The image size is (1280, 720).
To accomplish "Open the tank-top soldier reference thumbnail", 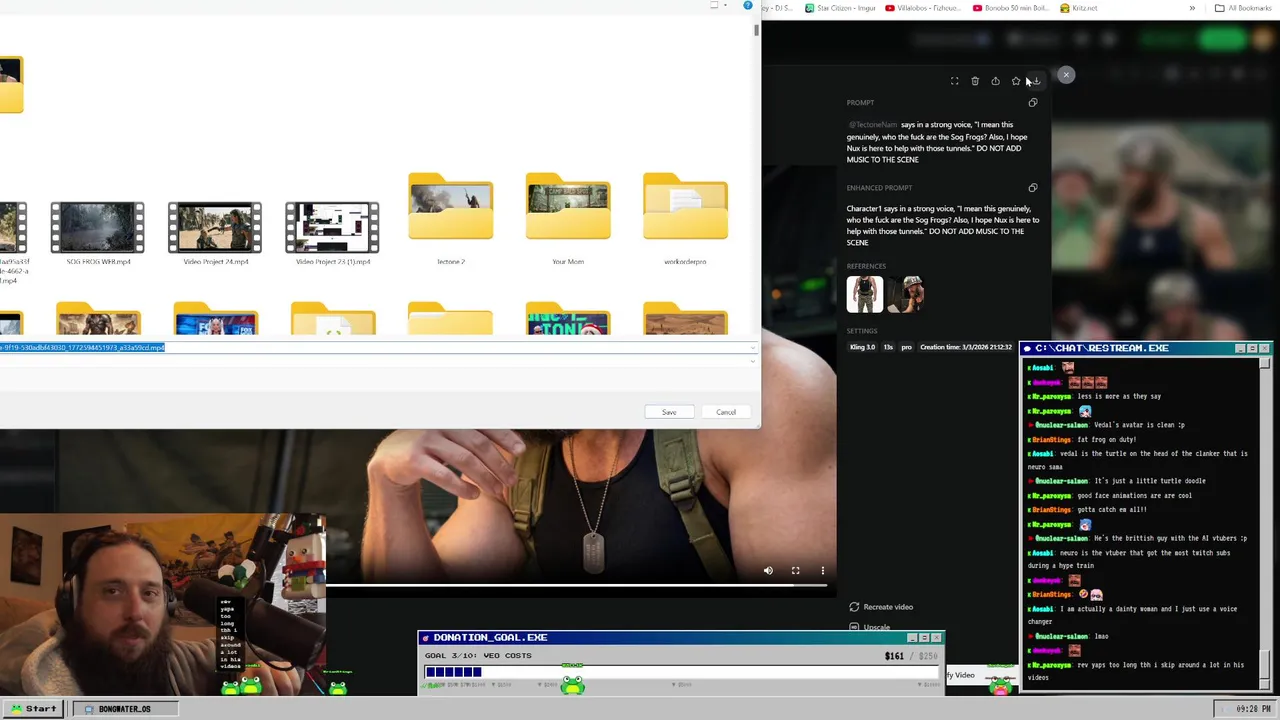I will click(x=865, y=294).
